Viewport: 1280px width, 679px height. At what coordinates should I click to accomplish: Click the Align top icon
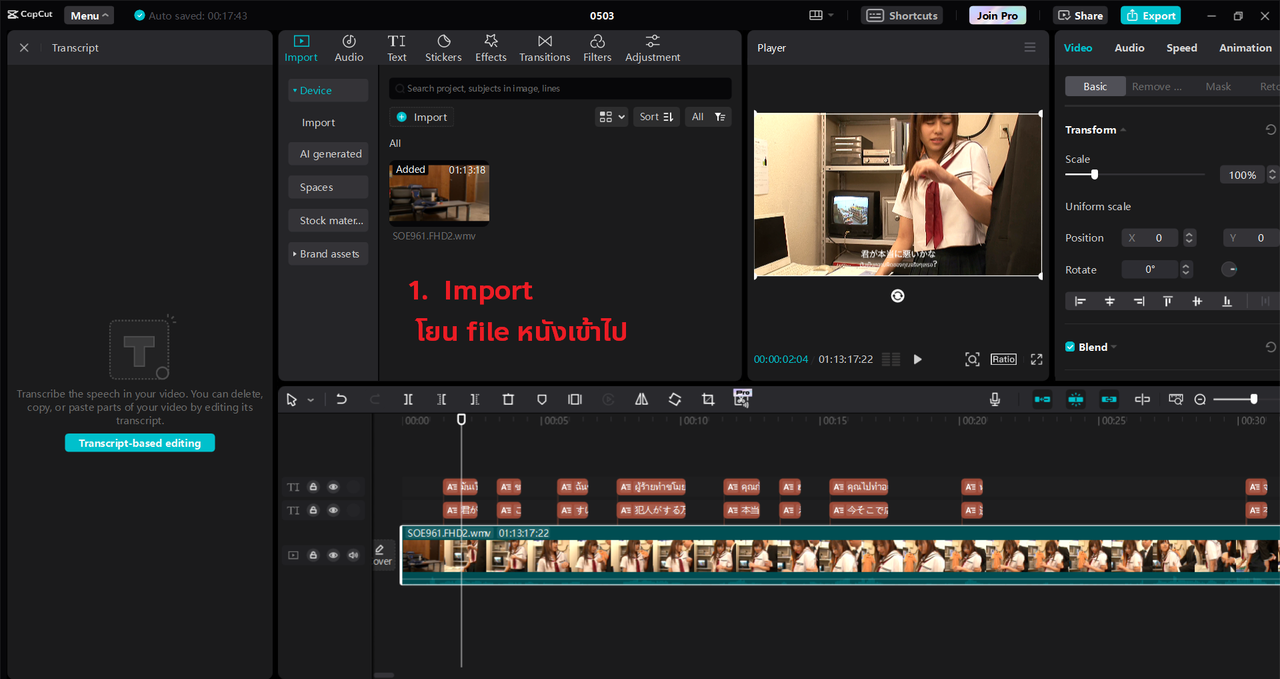[1167, 301]
